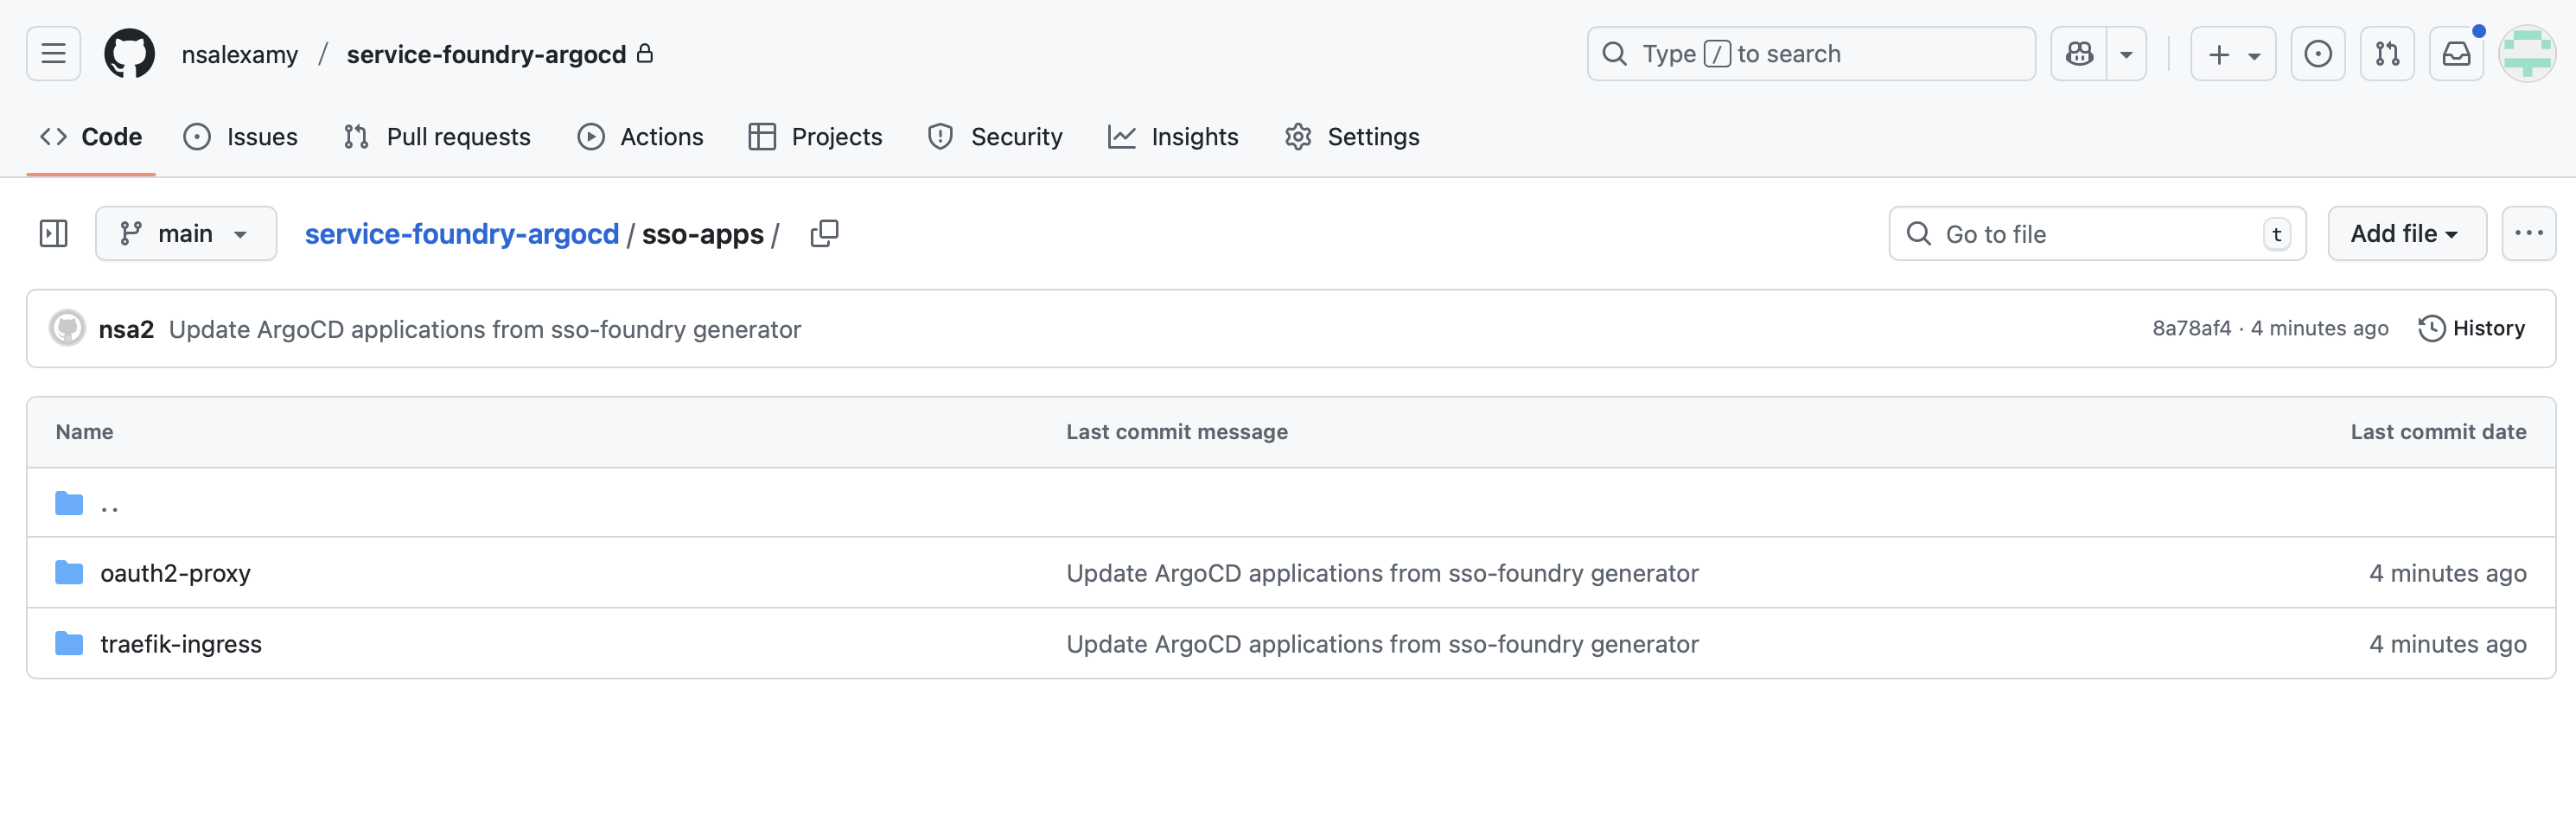Open Copilot chat icon

tap(2079, 54)
